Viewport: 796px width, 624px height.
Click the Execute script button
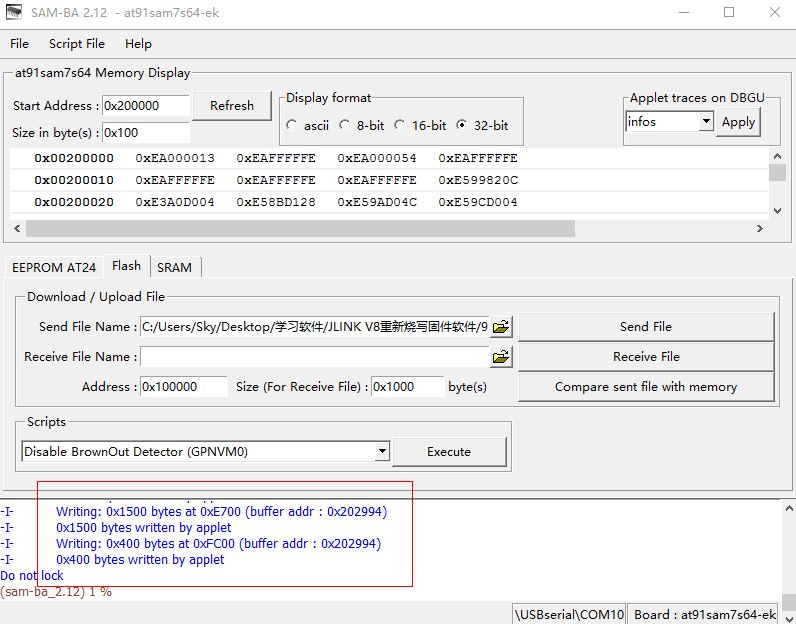(x=449, y=451)
